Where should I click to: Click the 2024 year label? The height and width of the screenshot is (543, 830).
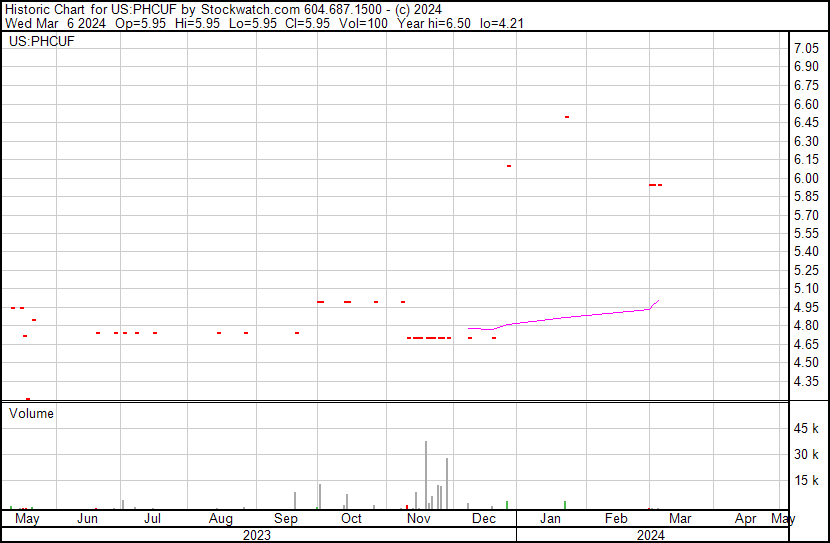(x=651, y=535)
